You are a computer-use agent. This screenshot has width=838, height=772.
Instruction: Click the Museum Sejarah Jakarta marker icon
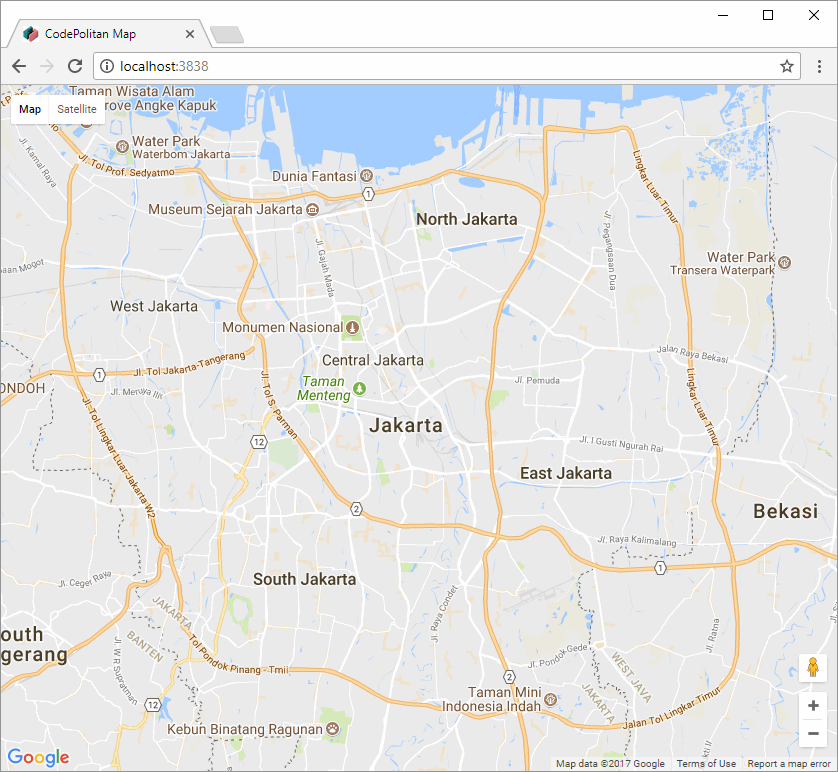click(x=313, y=209)
